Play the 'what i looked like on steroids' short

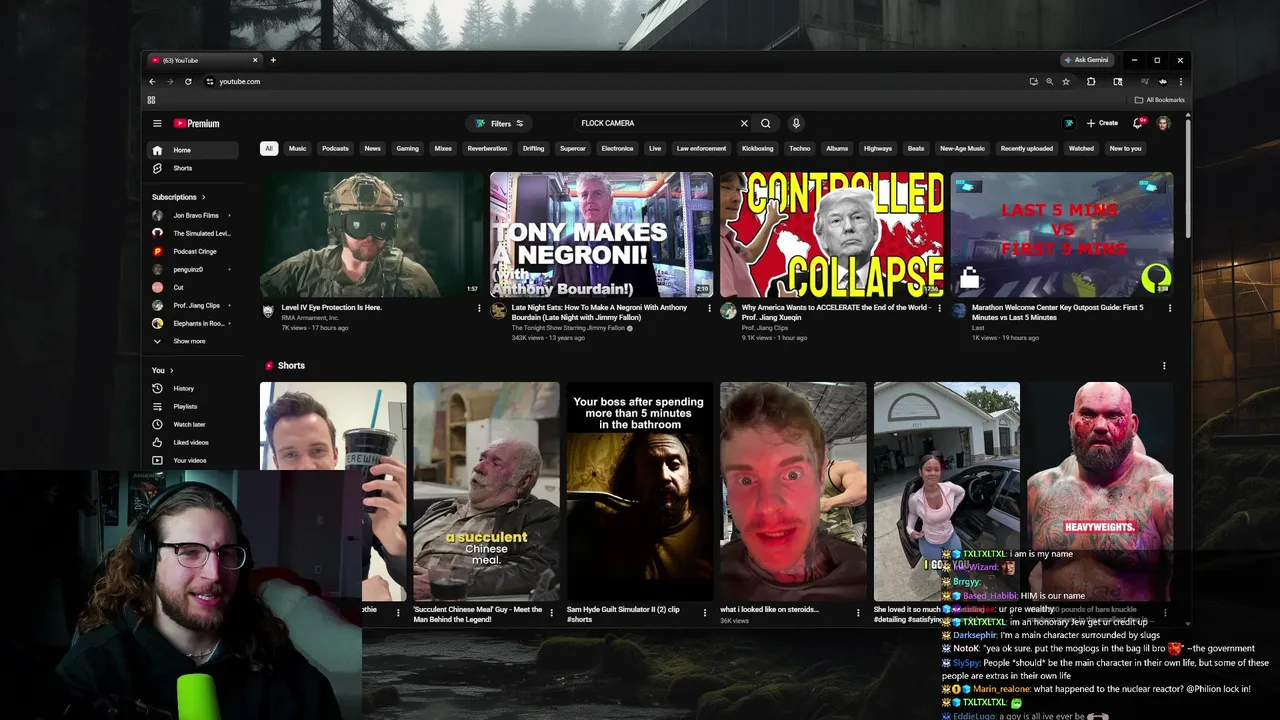click(793, 491)
